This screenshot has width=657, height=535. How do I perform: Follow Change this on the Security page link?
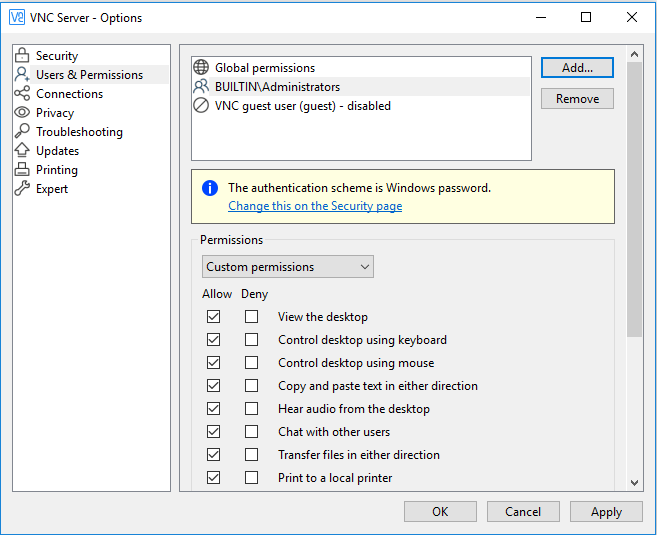(x=315, y=206)
